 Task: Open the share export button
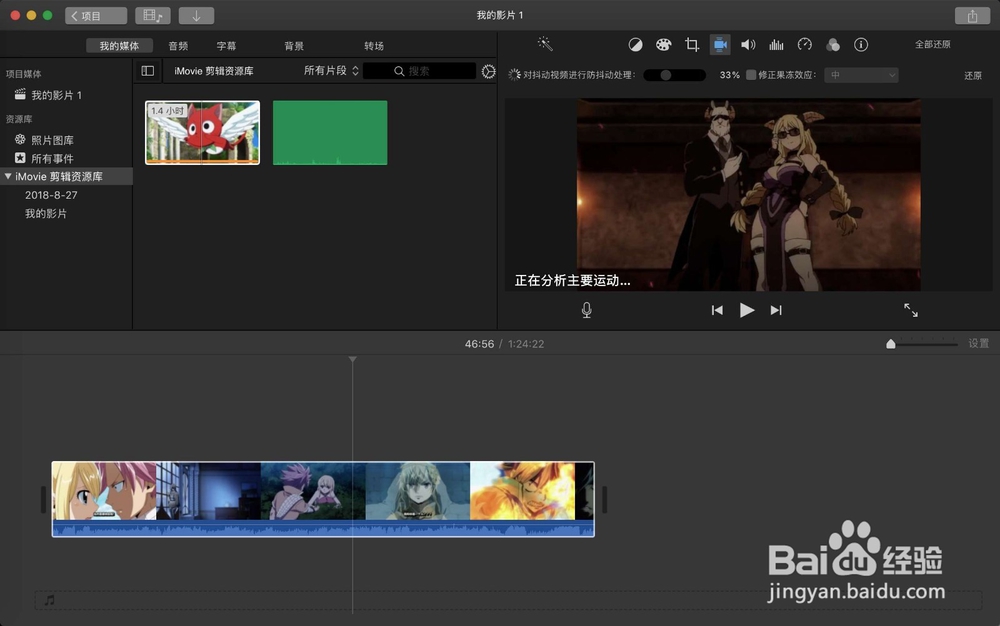972,16
